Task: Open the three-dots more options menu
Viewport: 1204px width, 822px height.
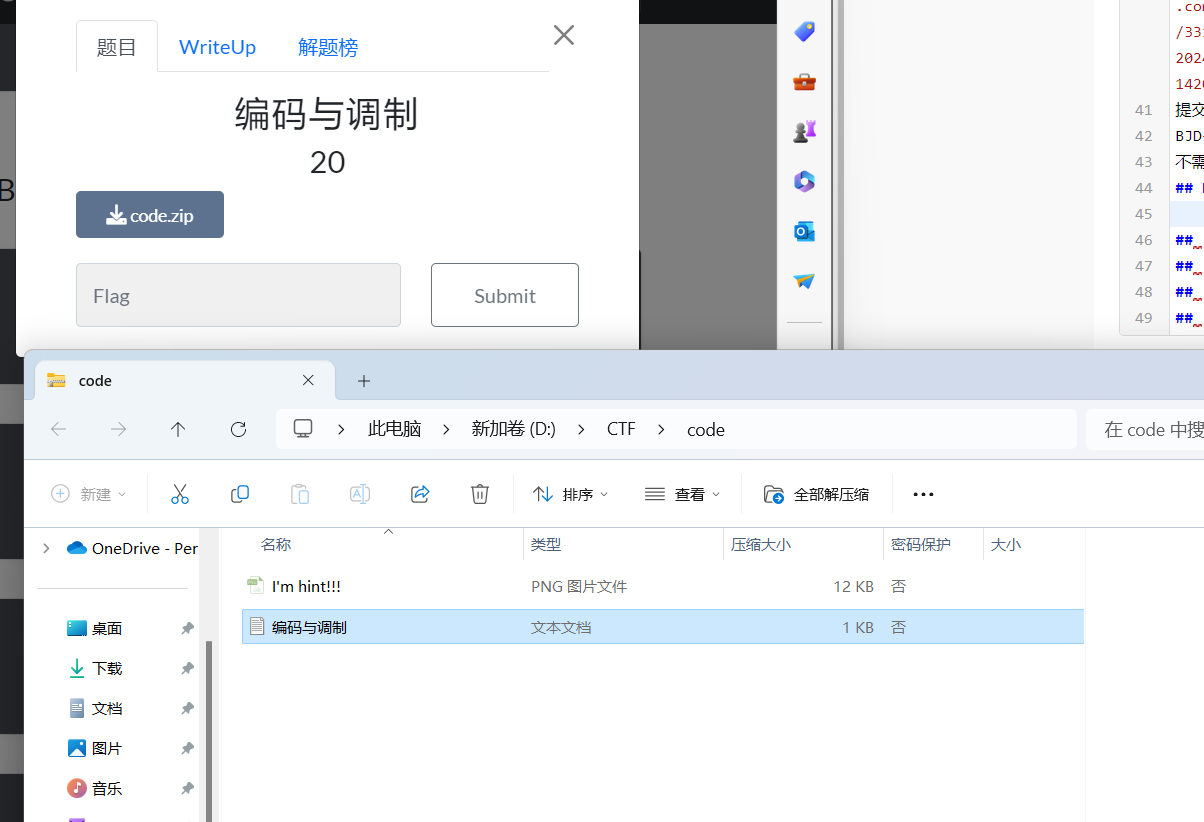Action: pos(923,494)
